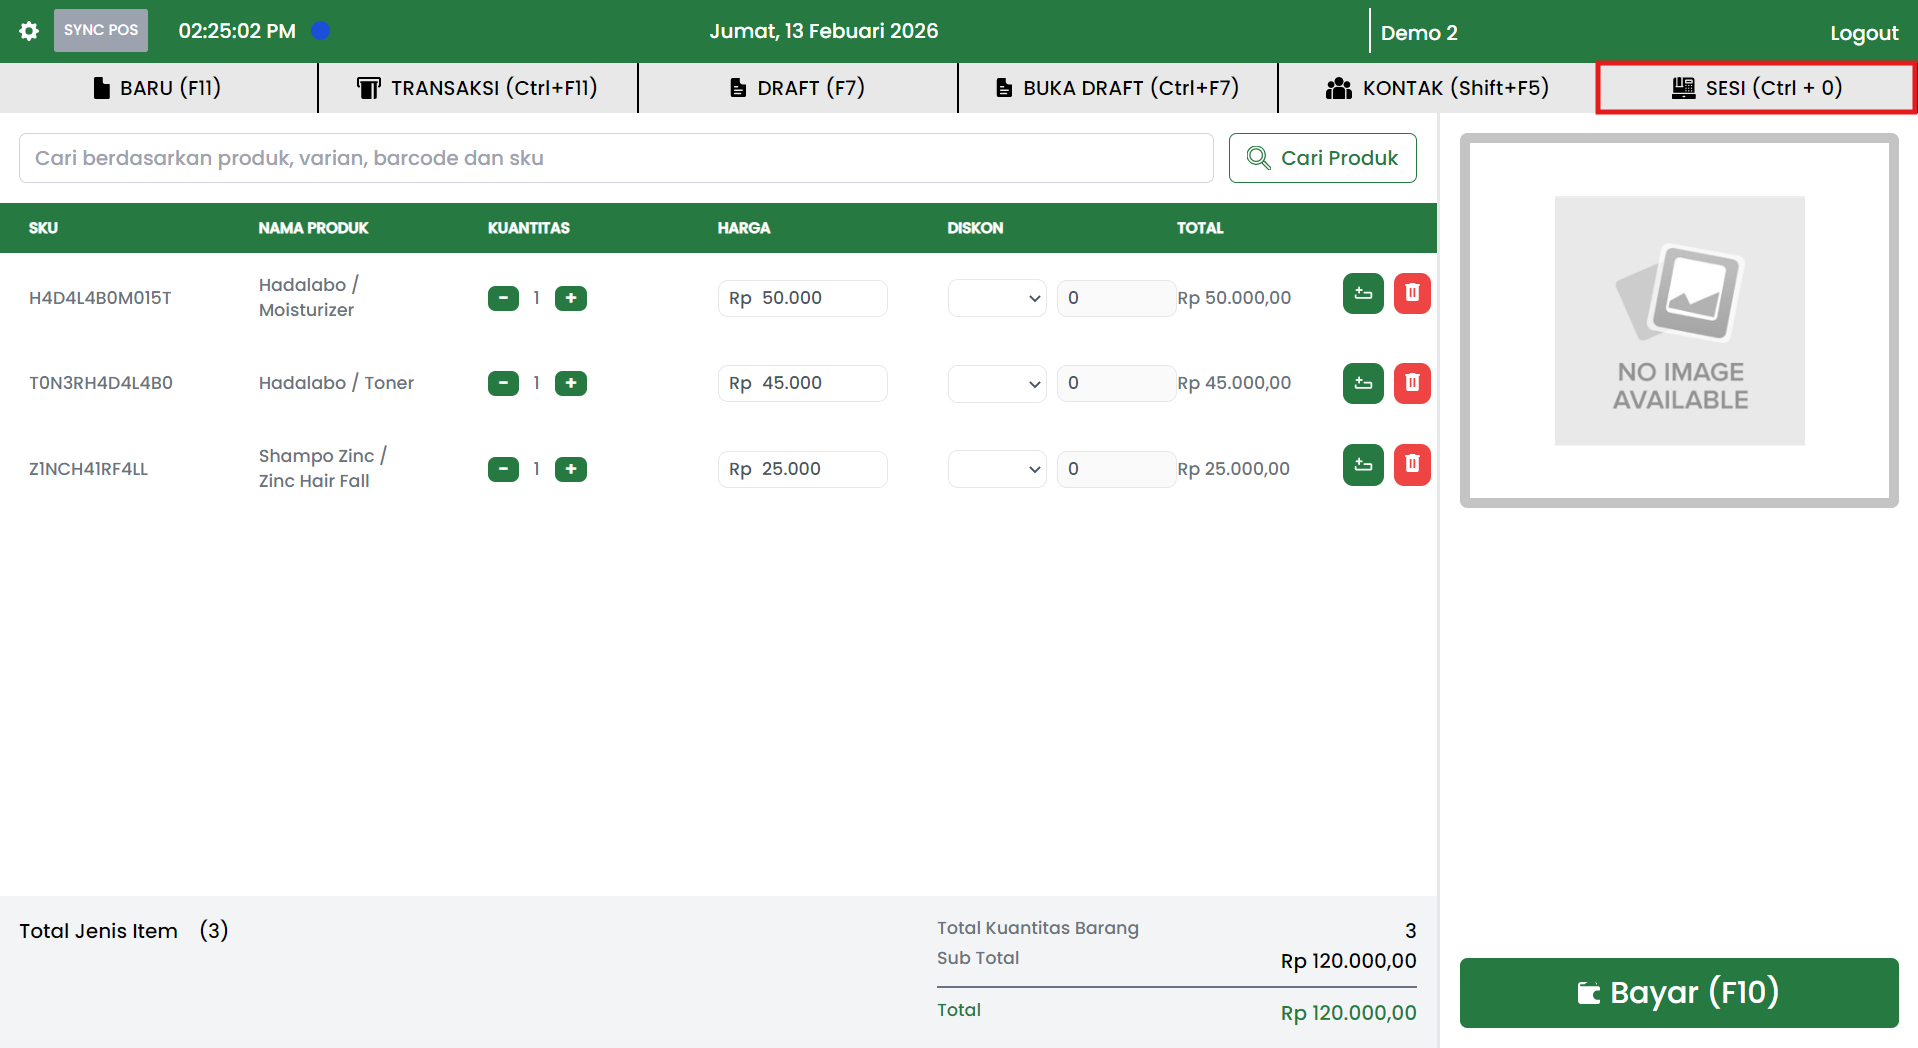Open the TRANSAKSI (Ctrl+F11) tab

tap(477, 88)
